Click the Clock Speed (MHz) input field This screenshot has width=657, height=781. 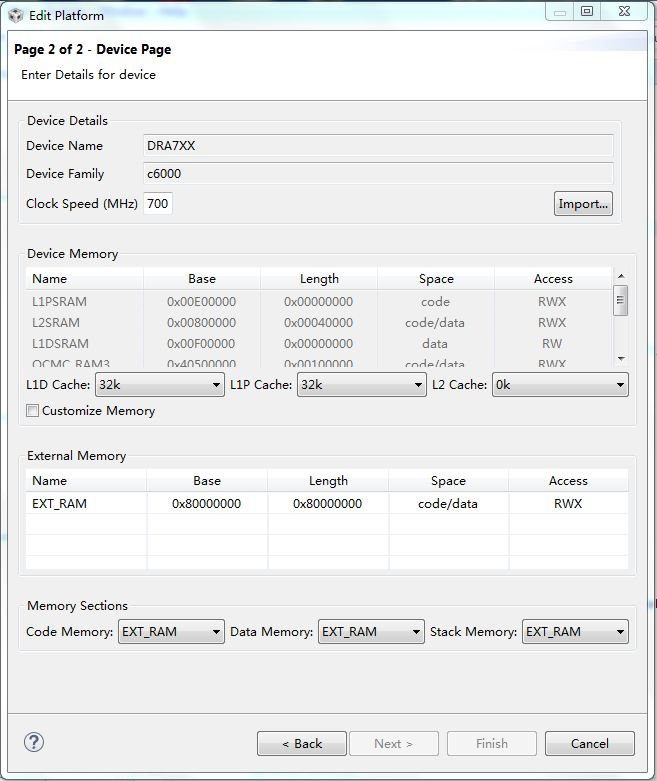coord(158,203)
